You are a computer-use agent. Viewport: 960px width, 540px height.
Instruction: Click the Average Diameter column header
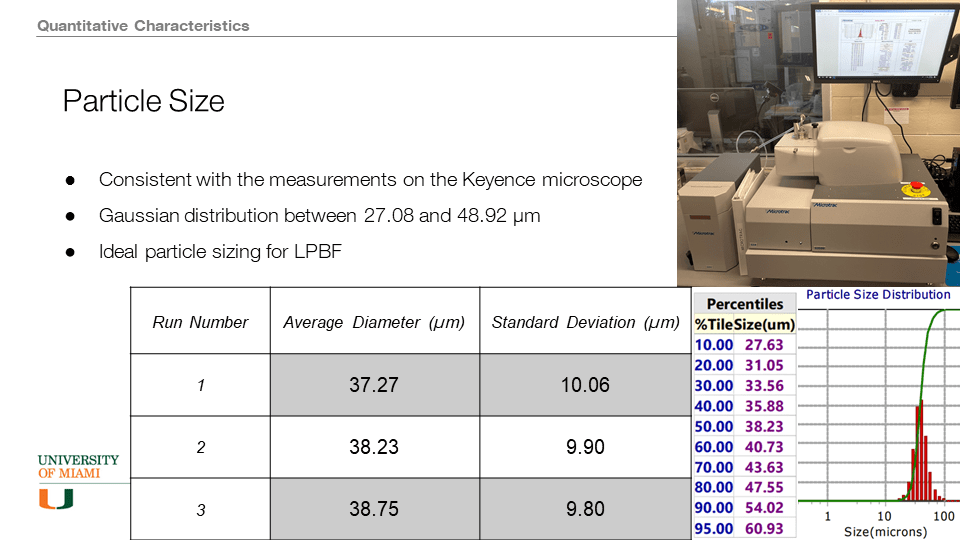(374, 322)
